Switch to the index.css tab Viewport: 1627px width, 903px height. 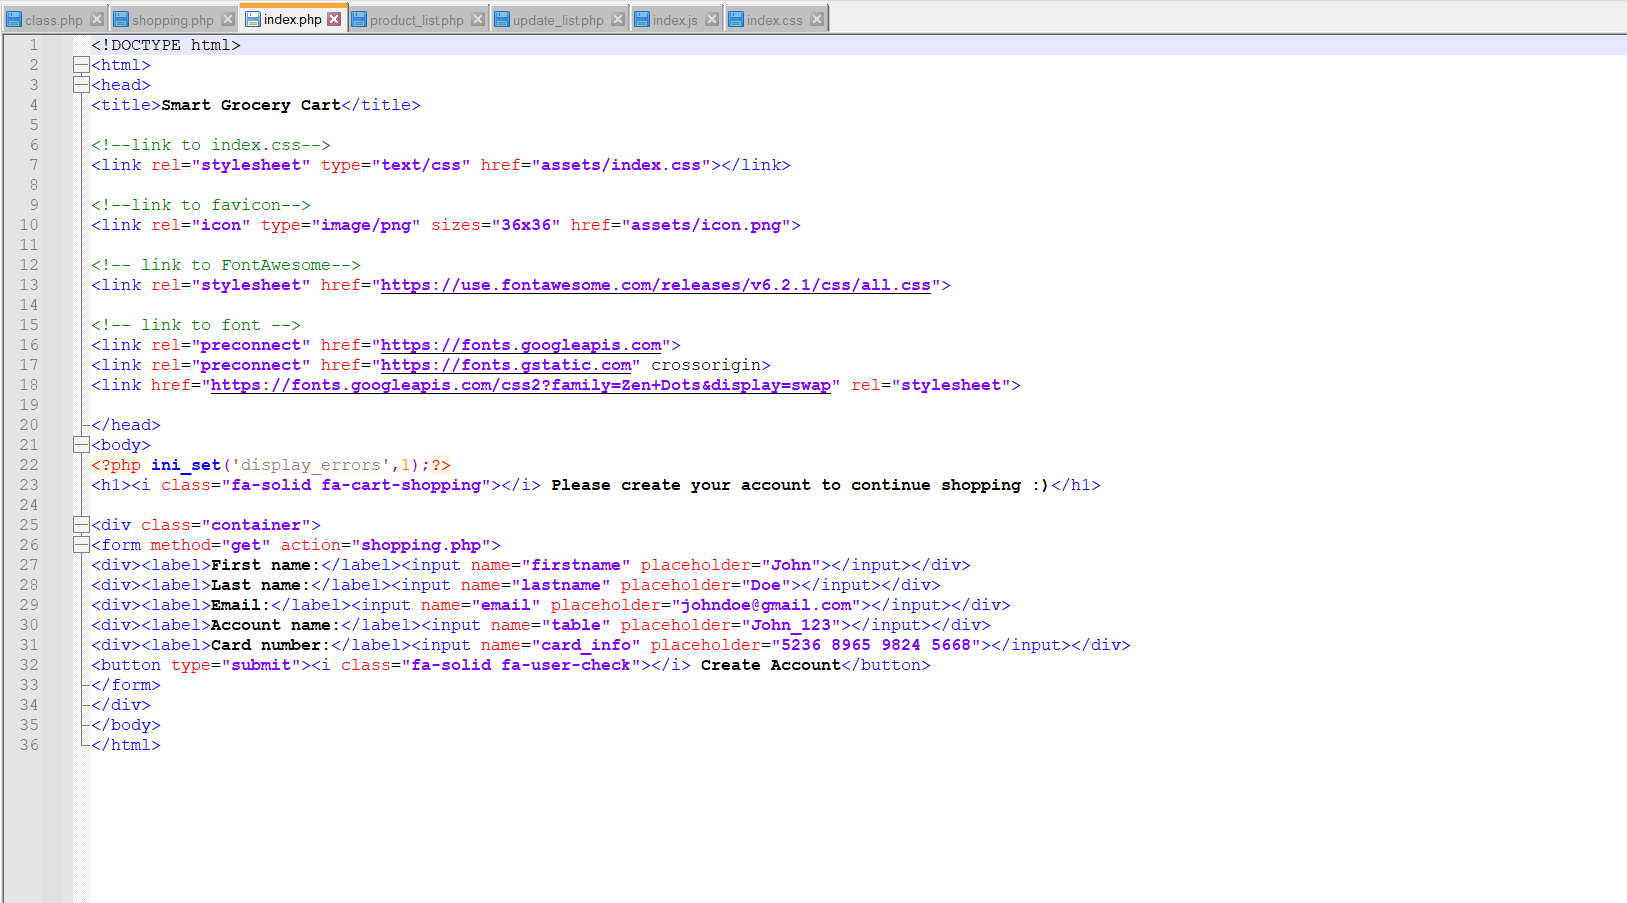(775, 18)
